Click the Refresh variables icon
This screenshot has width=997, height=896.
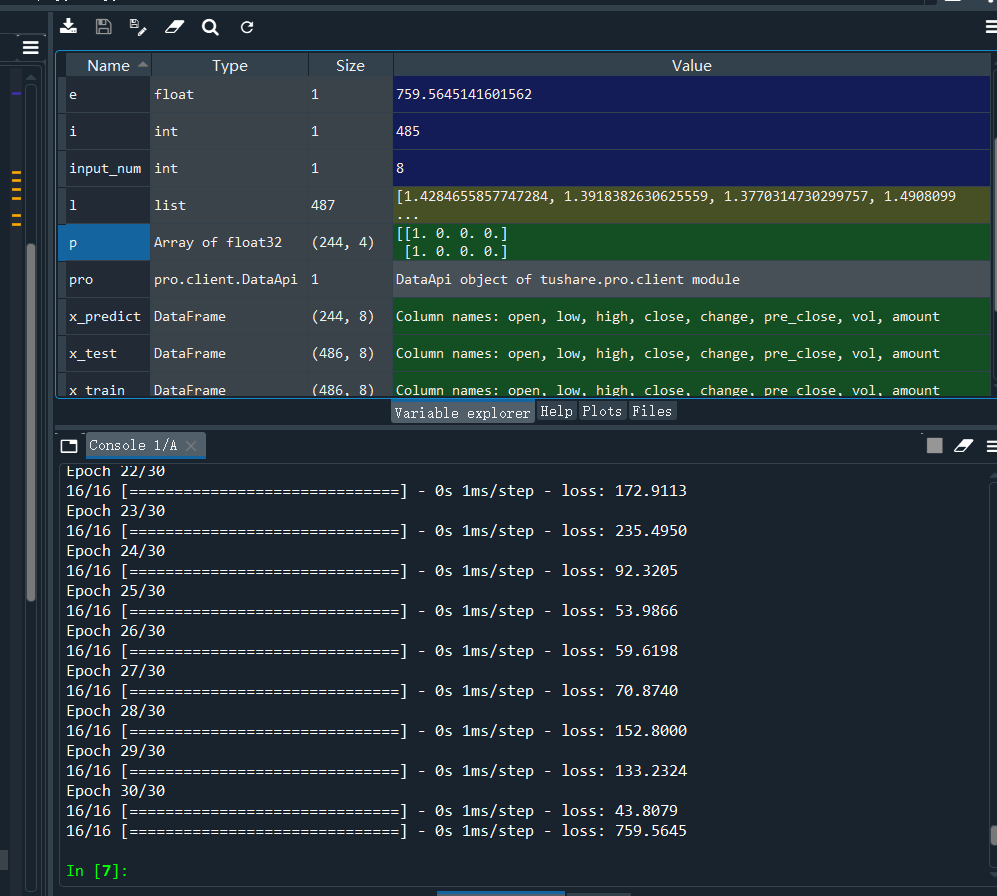[247, 27]
